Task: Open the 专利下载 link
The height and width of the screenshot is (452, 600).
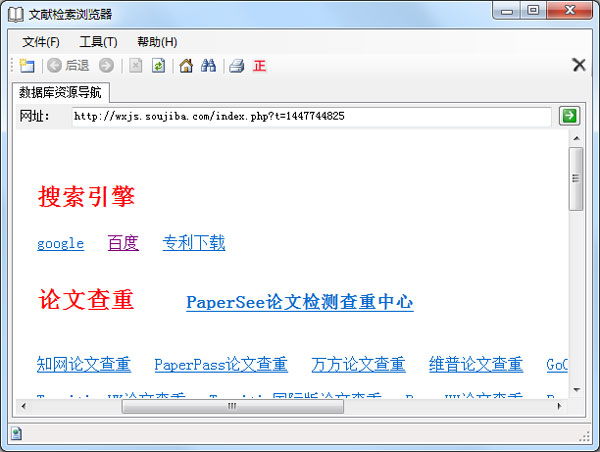Action: tap(194, 243)
